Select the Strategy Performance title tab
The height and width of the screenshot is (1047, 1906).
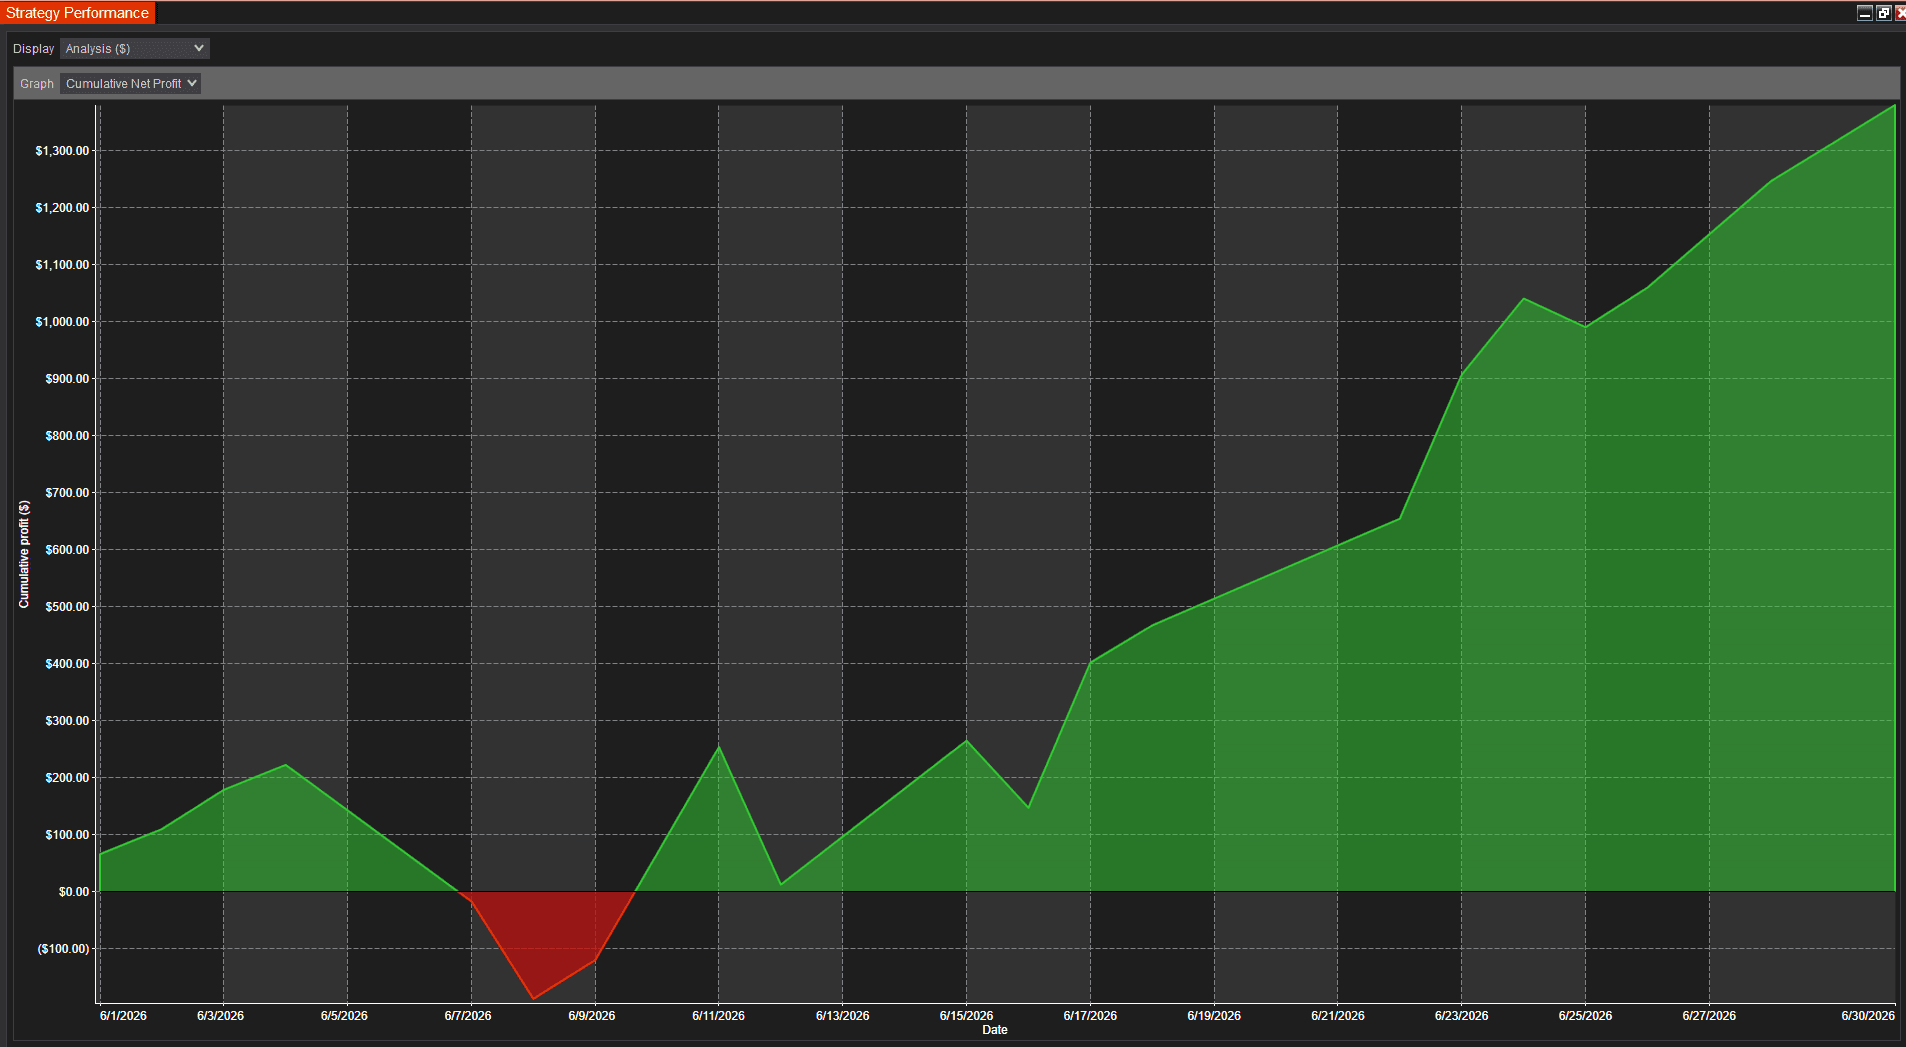[78, 13]
